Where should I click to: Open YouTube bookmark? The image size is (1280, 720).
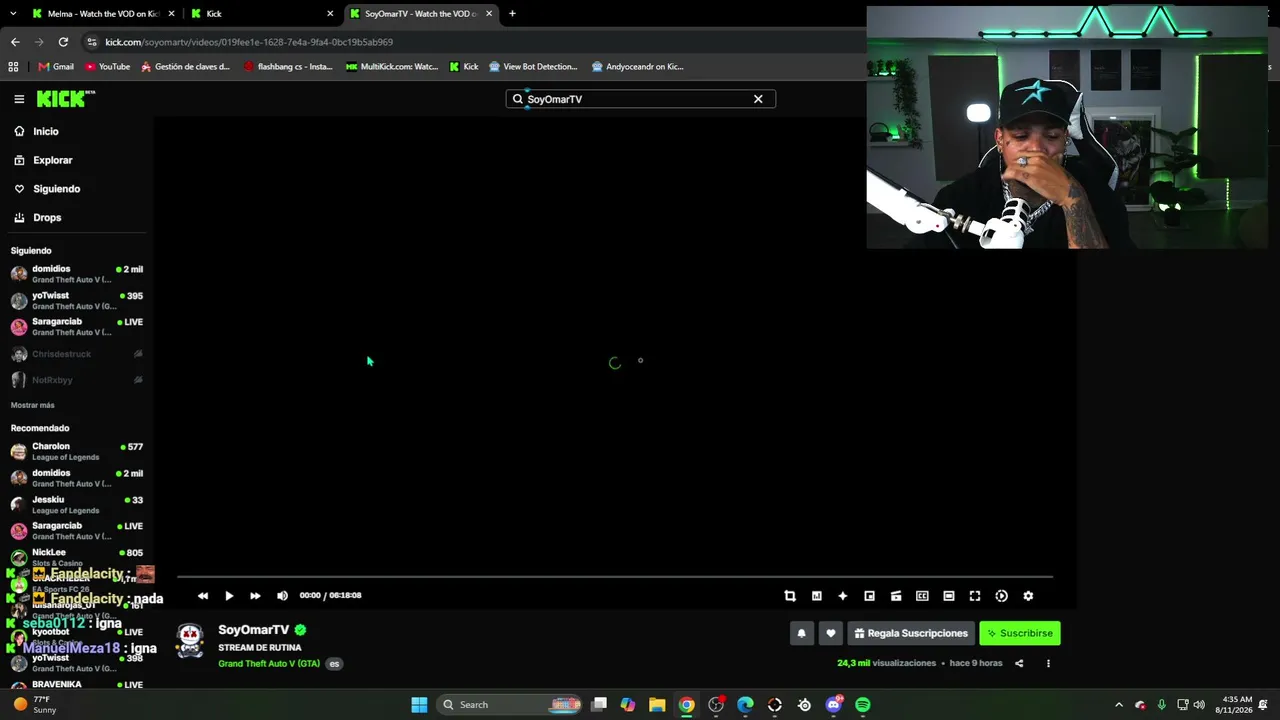tap(107, 67)
